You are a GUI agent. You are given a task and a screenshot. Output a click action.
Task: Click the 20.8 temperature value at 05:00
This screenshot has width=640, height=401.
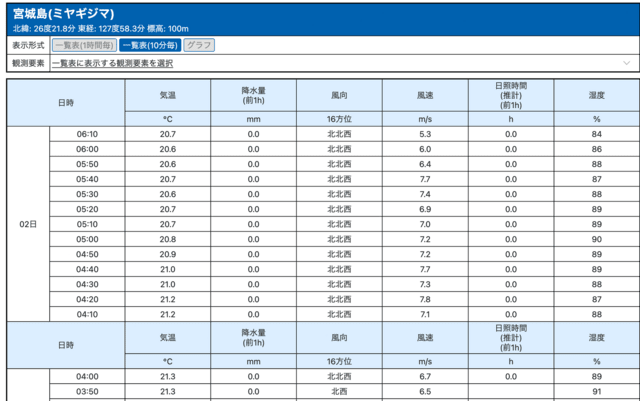click(168, 239)
